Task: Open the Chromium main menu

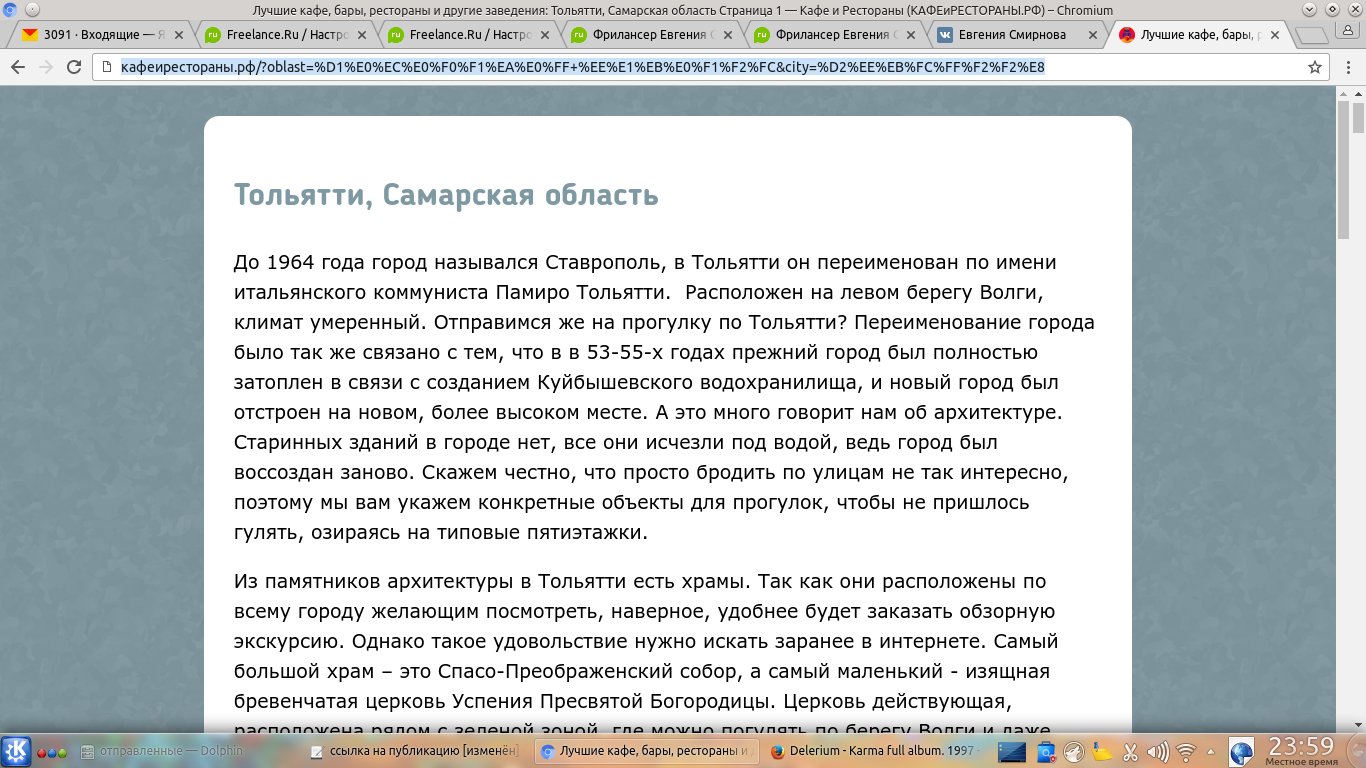Action: coord(1348,68)
